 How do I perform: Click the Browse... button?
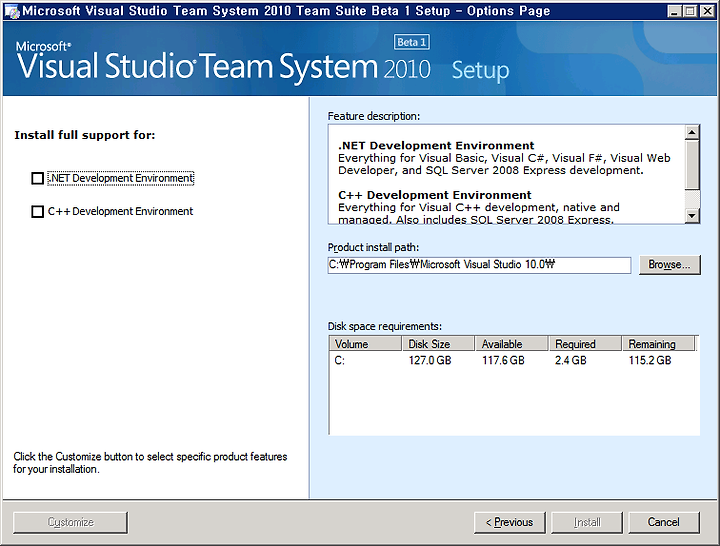669,265
